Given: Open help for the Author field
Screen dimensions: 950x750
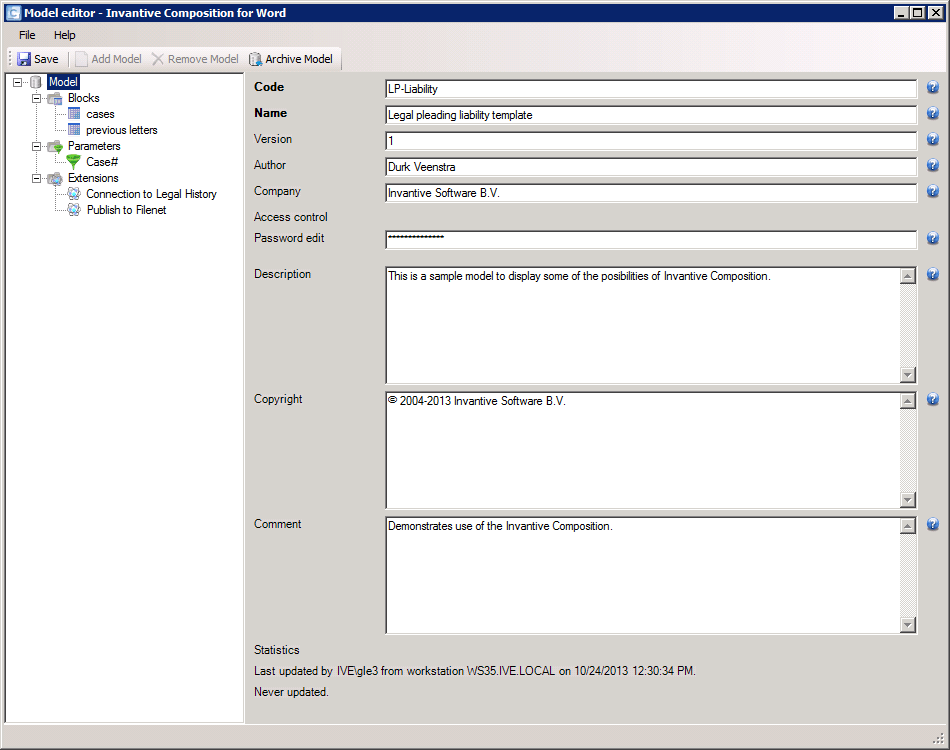Looking at the screenshot, I should pyautogui.click(x=932, y=165).
